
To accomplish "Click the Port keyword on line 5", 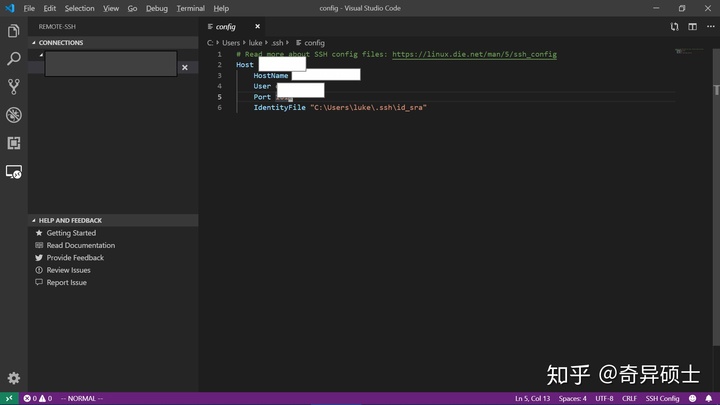I will (262, 97).
